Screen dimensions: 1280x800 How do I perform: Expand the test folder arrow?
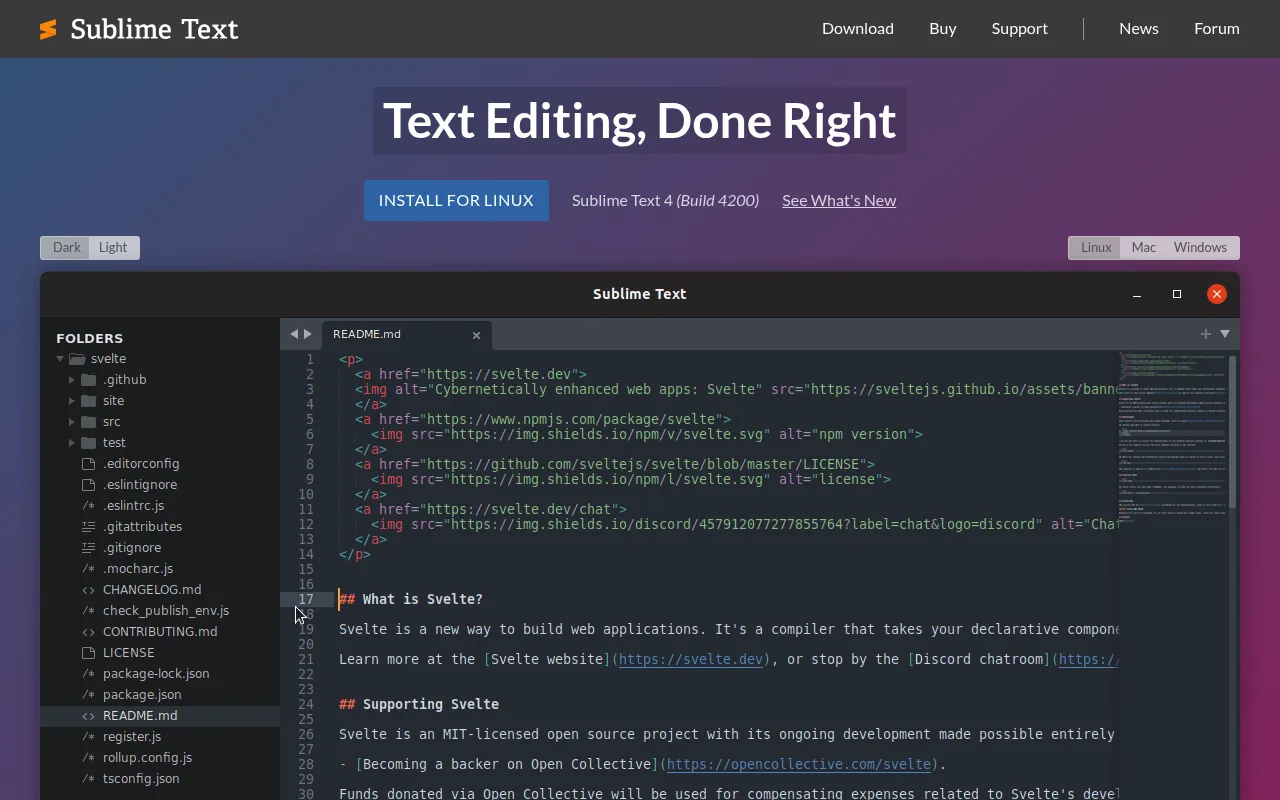pyautogui.click(x=72, y=443)
